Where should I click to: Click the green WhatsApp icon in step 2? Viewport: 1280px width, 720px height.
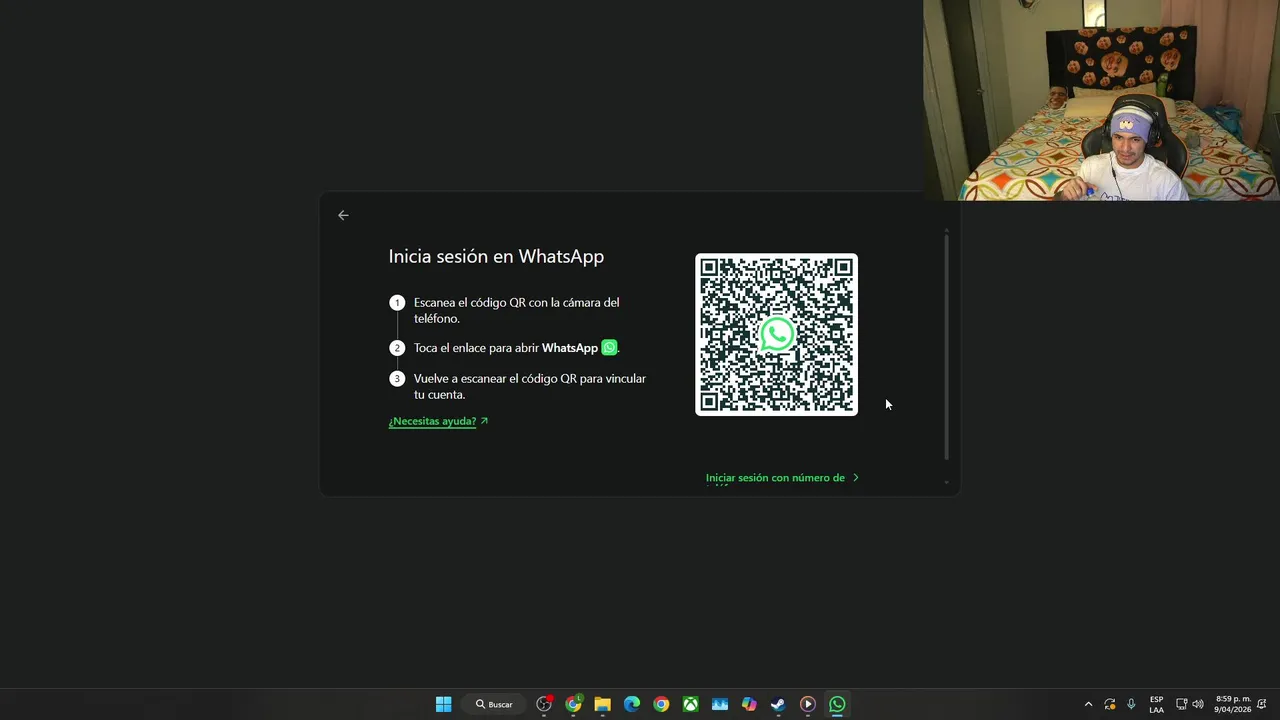pos(609,348)
